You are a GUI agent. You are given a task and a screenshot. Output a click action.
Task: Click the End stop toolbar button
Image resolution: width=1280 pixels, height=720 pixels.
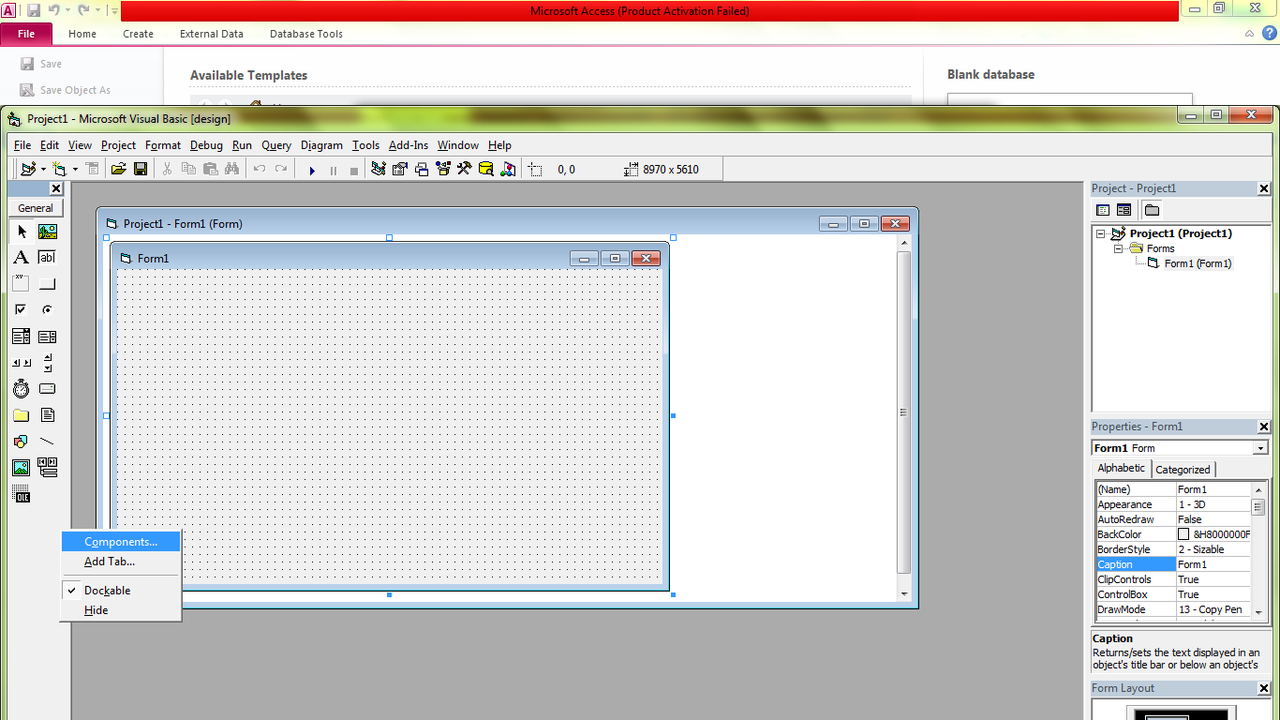point(354,170)
